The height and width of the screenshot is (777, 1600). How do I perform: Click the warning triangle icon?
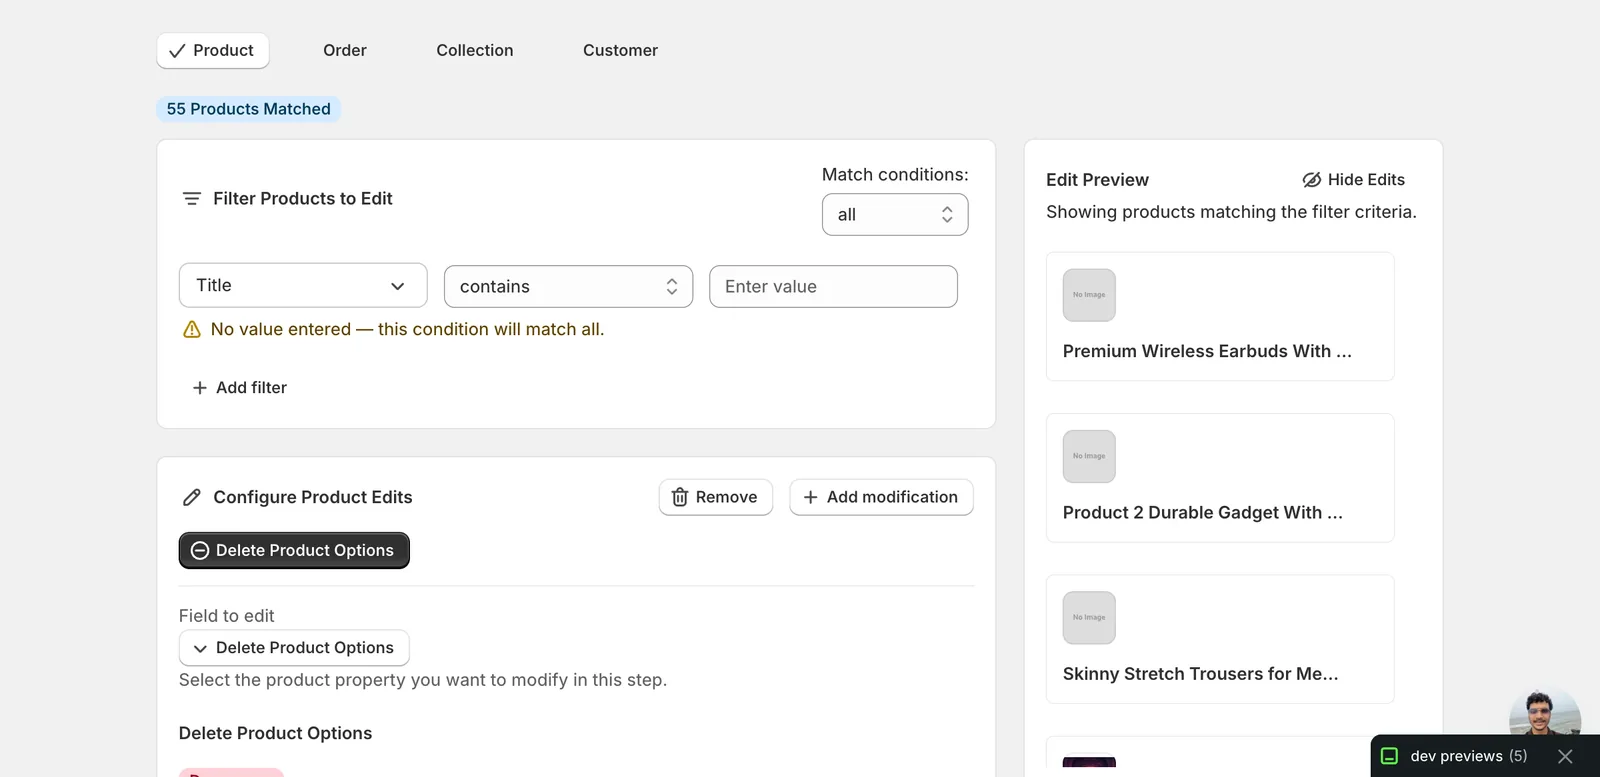192,330
